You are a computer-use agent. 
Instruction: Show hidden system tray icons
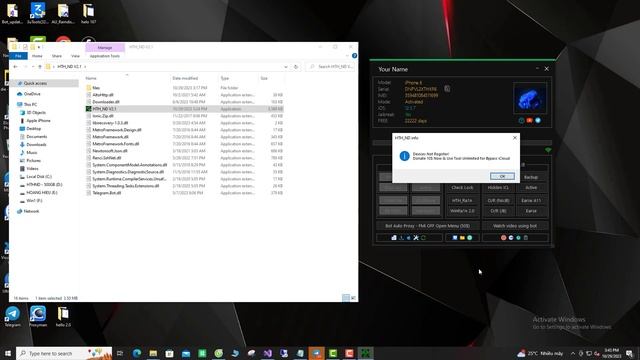(x=573, y=353)
